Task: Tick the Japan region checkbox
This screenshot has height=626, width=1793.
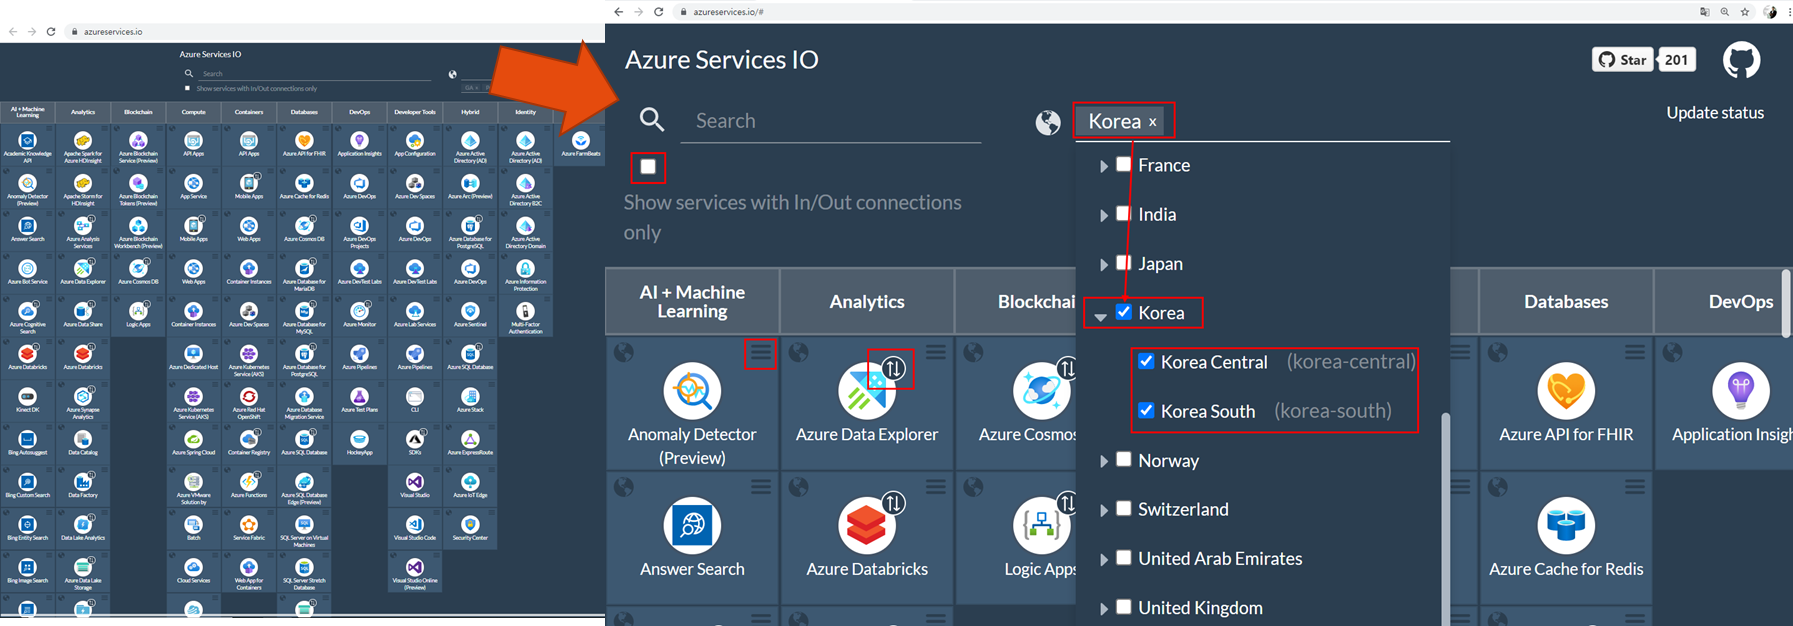Action: [x=1124, y=262]
